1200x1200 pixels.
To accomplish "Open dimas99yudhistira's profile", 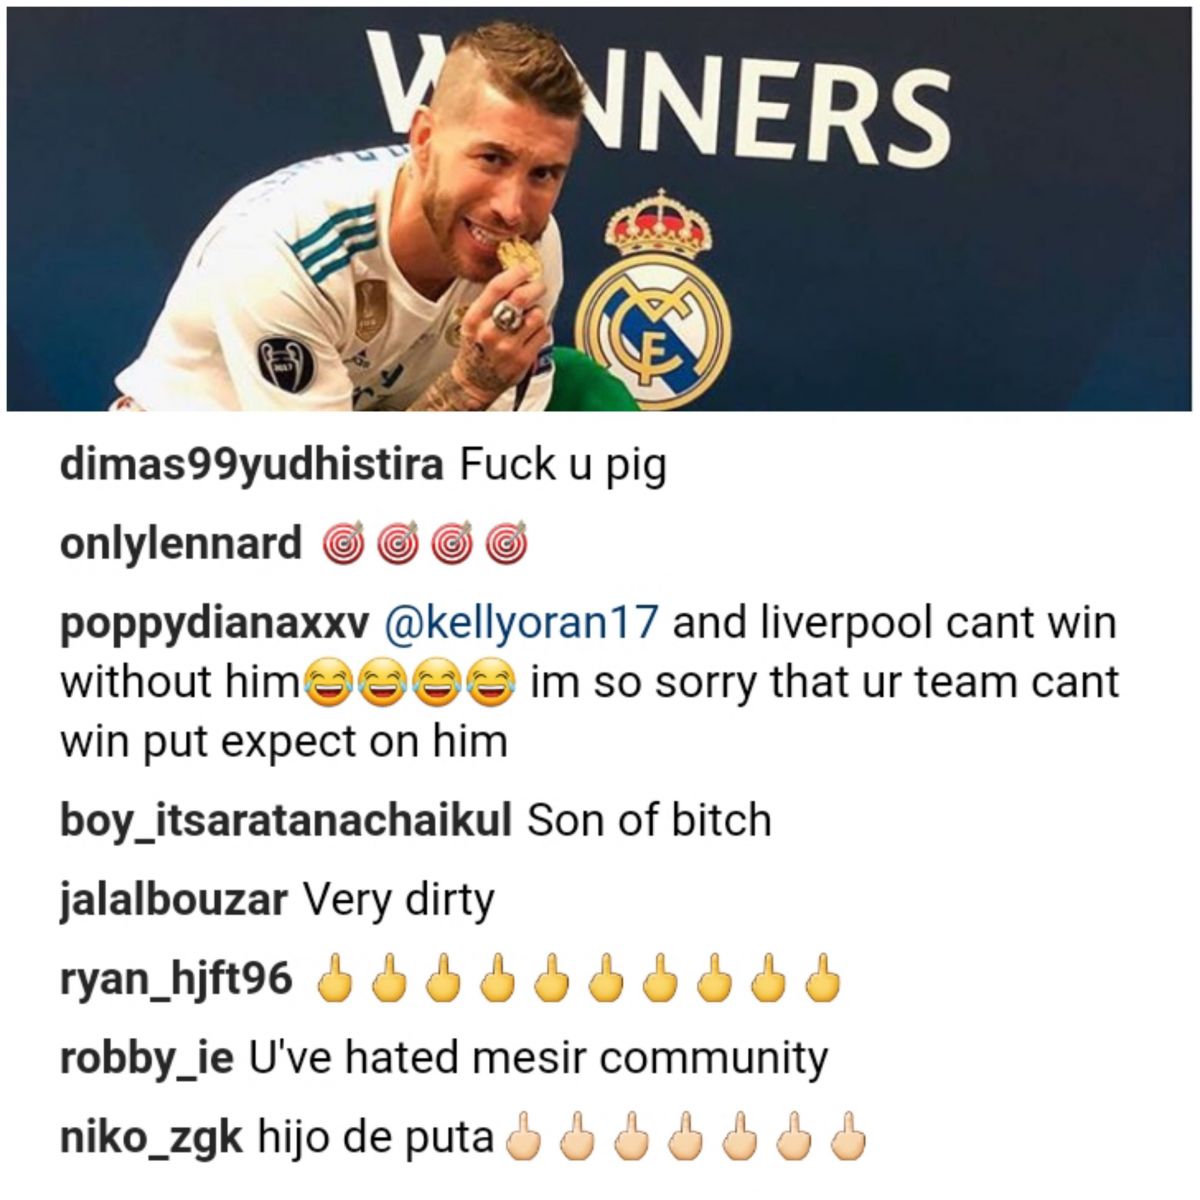I will 252,466.
